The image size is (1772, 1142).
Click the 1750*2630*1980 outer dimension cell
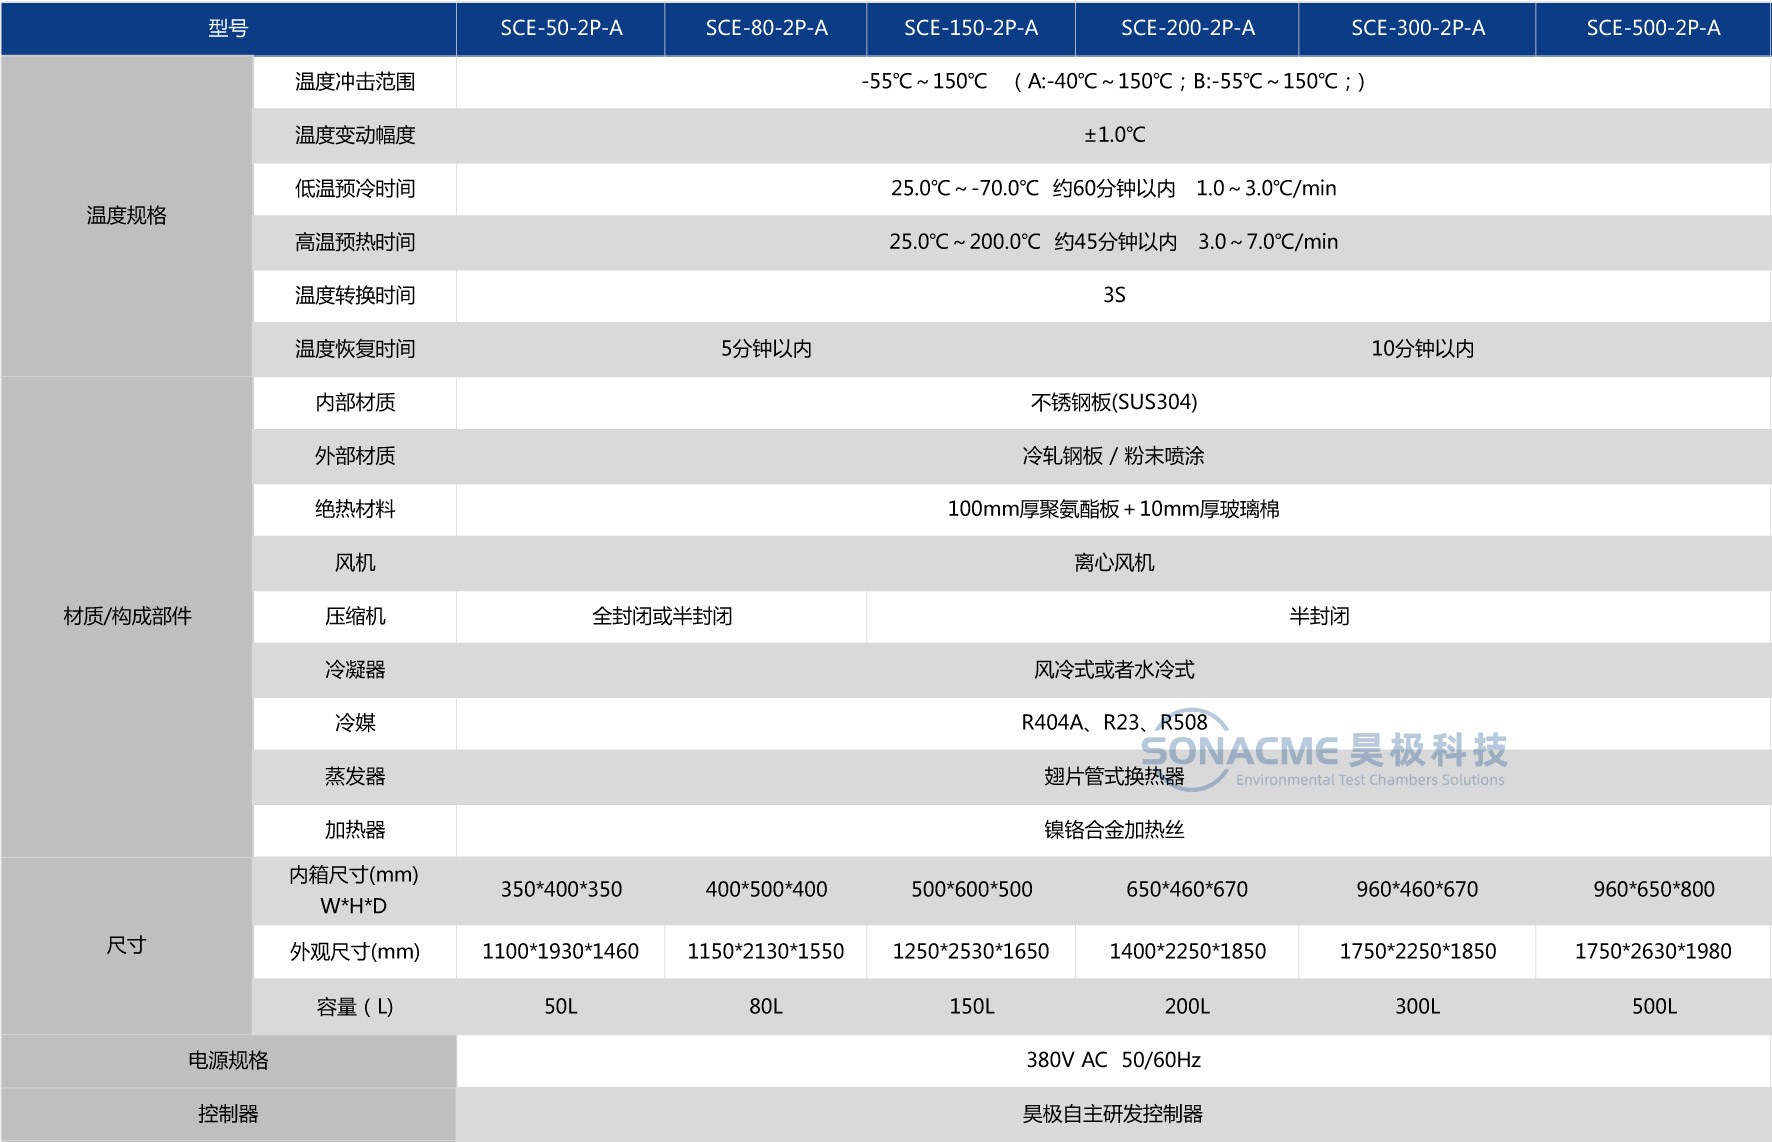tap(1653, 951)
